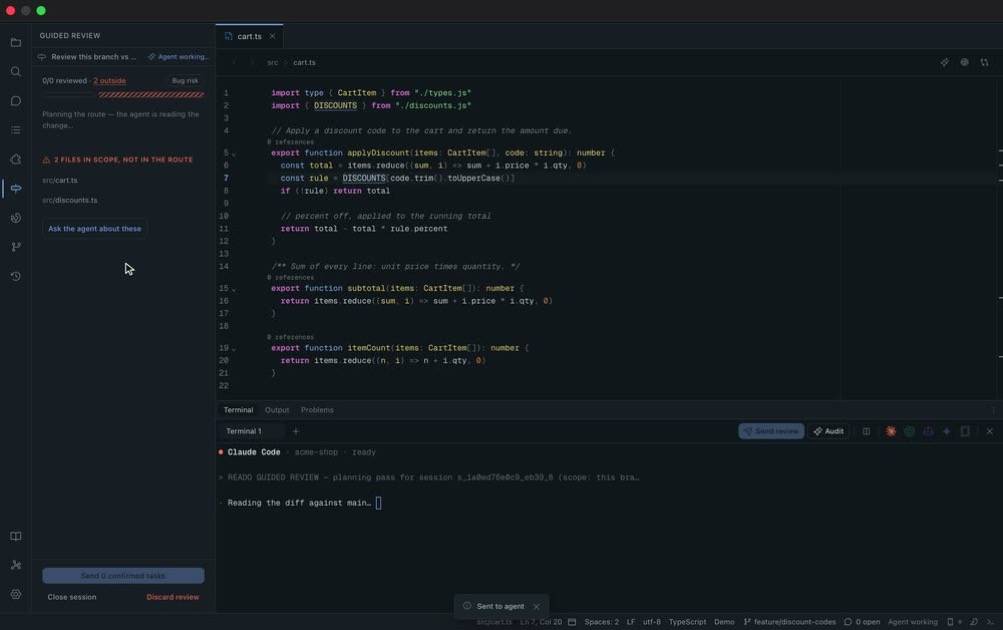Screen dimensions: 1003x630
Task: Dismiss the 'Sent to agent' notification
Action: [x=537, y=606]
